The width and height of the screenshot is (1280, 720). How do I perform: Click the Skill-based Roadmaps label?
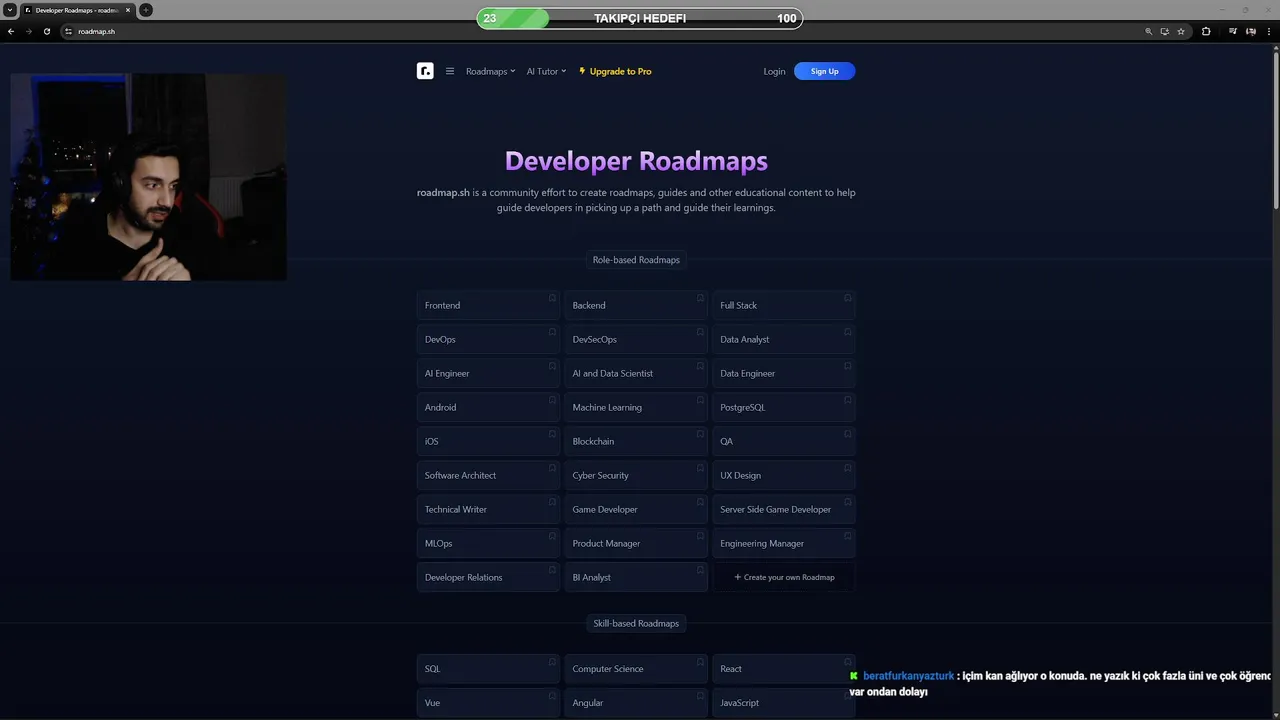click(x=636, y=623)
